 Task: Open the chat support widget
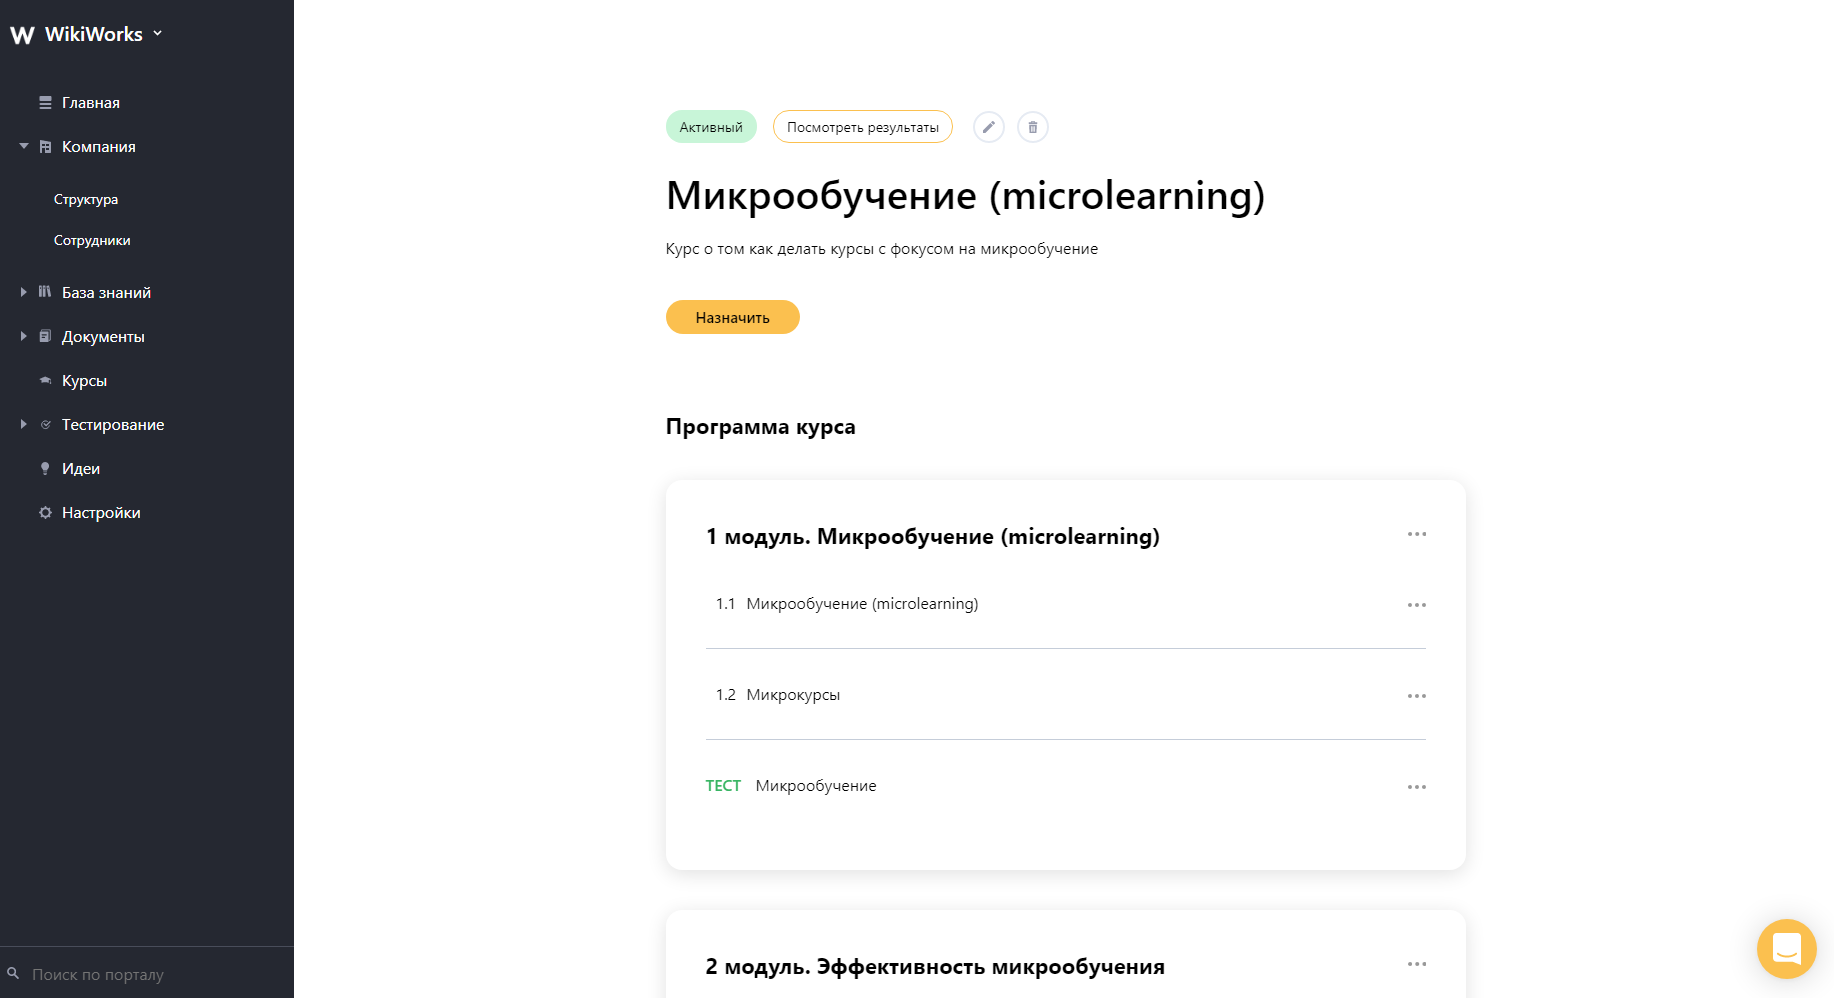point(1787,949)
